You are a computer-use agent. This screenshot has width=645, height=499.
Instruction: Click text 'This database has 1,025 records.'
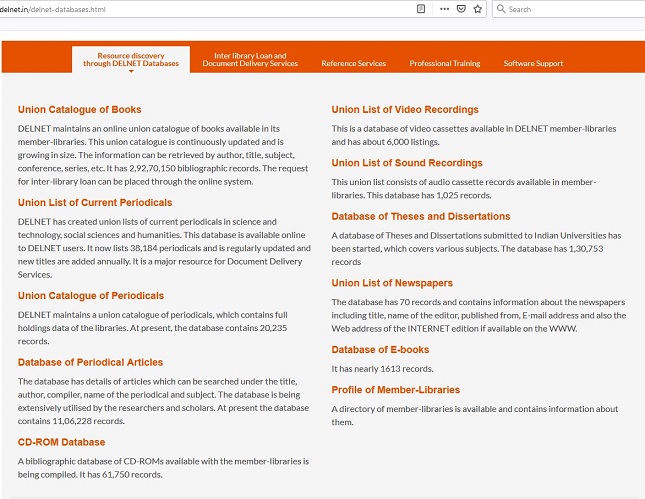pos(429,195)
